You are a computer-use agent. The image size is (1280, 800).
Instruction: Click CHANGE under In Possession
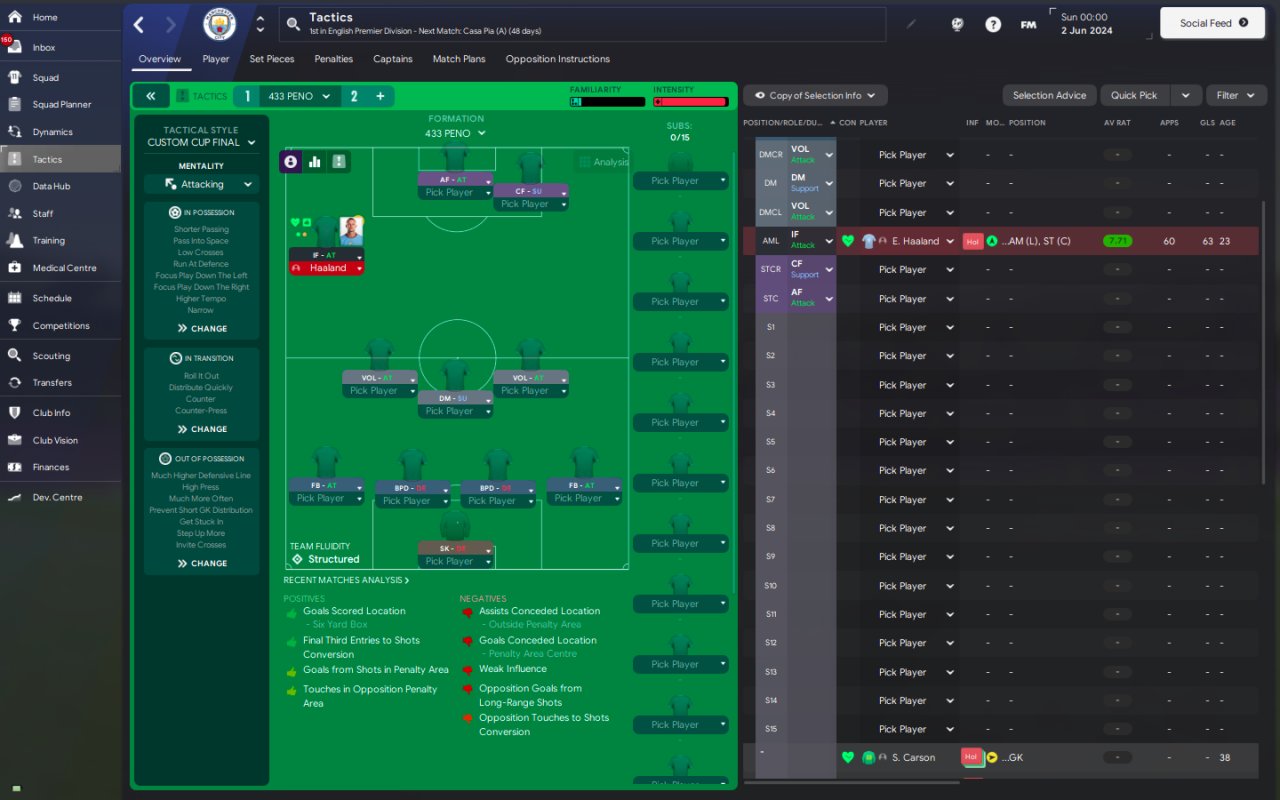tap(202, 328)
